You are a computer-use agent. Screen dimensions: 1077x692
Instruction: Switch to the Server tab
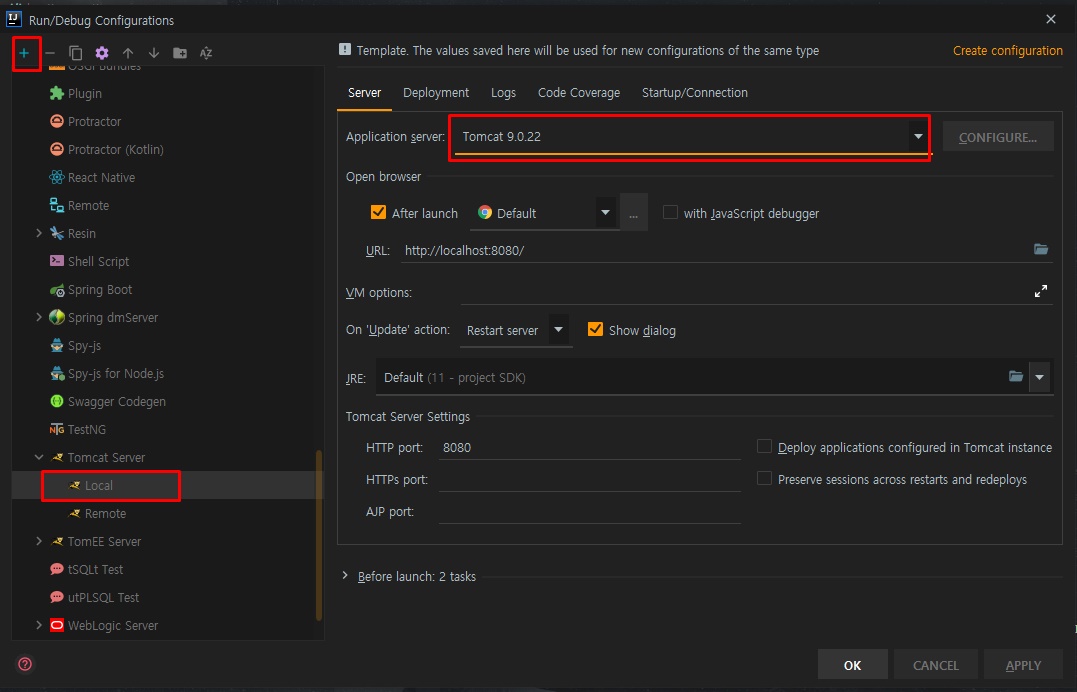click(x=364, y=93)
